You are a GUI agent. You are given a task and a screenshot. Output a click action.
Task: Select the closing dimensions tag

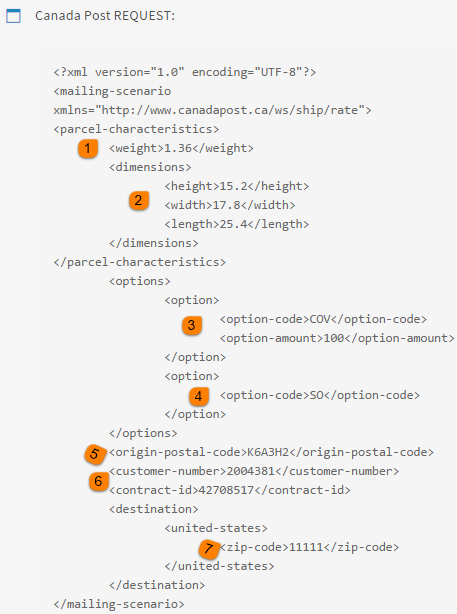tap(154, 243)
